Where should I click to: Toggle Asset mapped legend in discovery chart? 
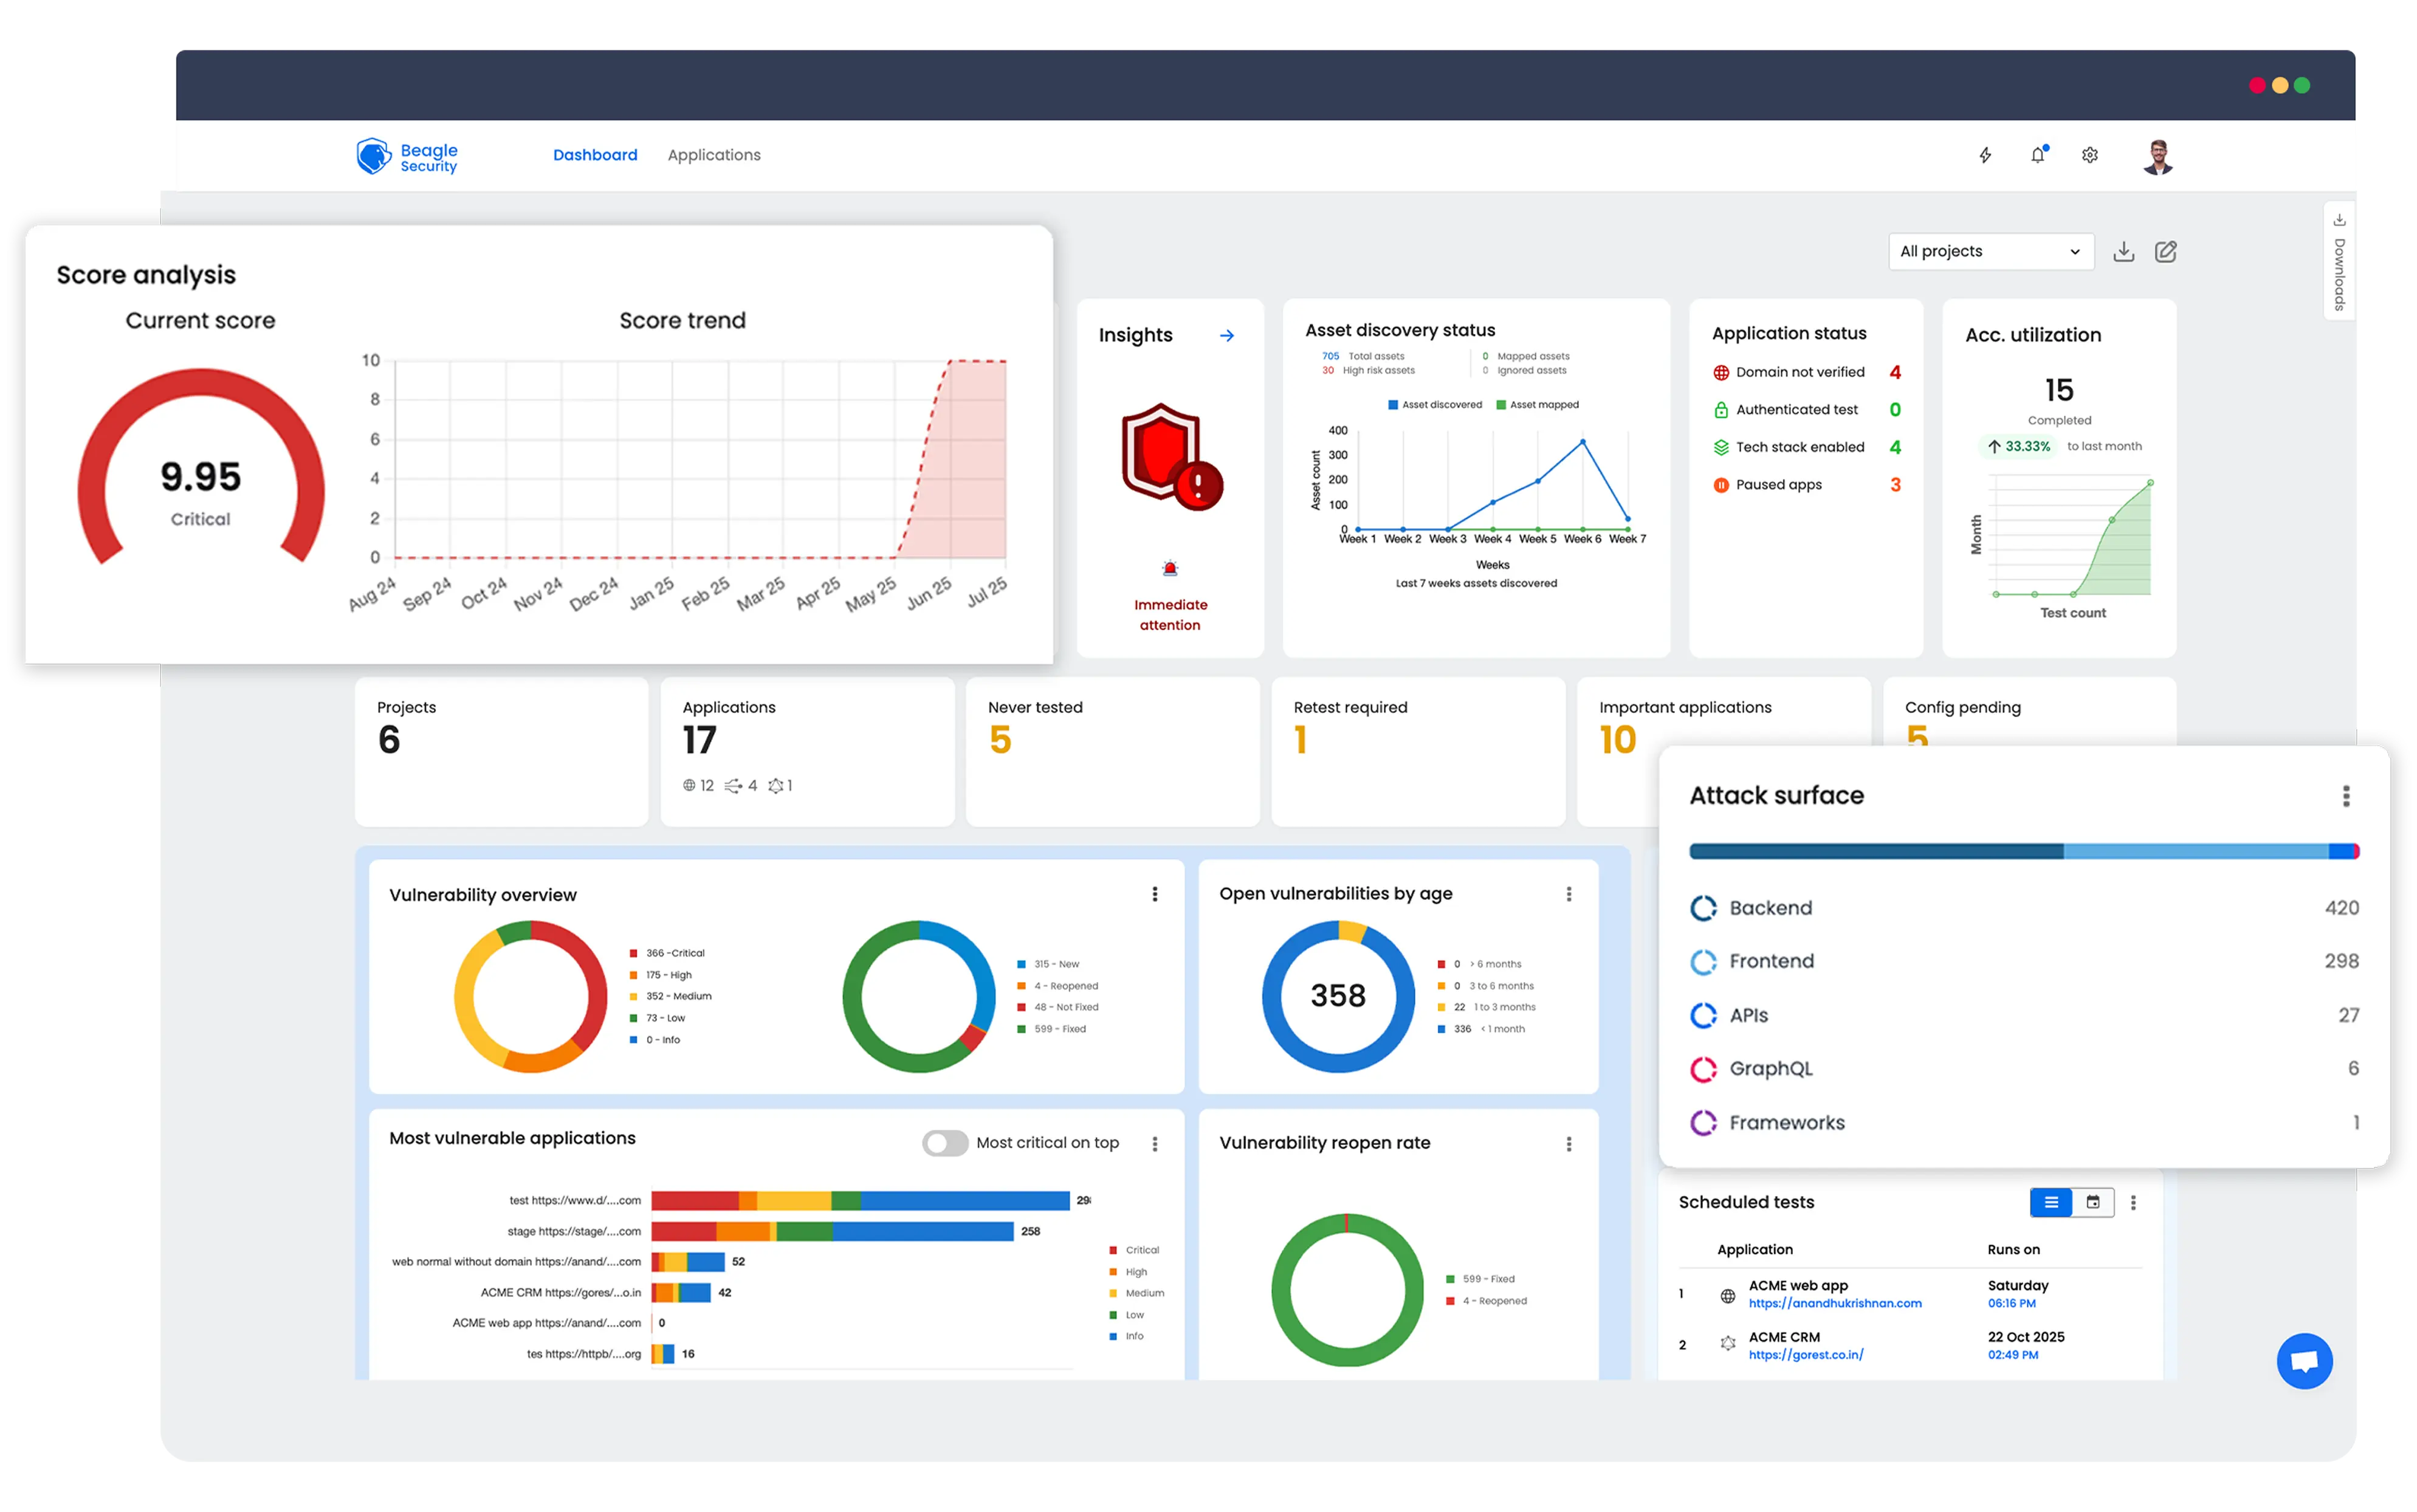click(x=1537, y=404)
